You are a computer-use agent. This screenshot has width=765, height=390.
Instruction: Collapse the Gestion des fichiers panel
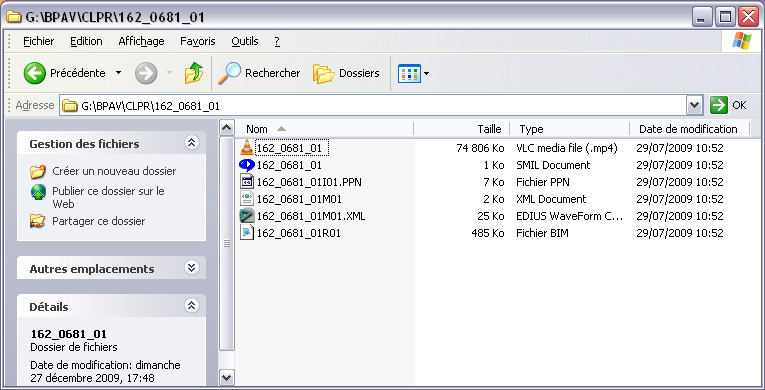[x=191, y=143]
